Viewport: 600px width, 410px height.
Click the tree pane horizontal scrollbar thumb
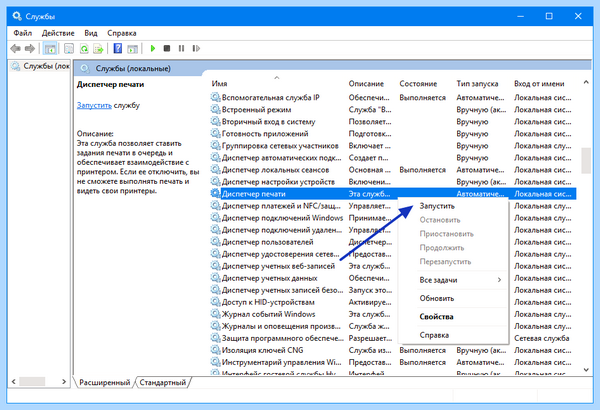[x=32, y=381]
